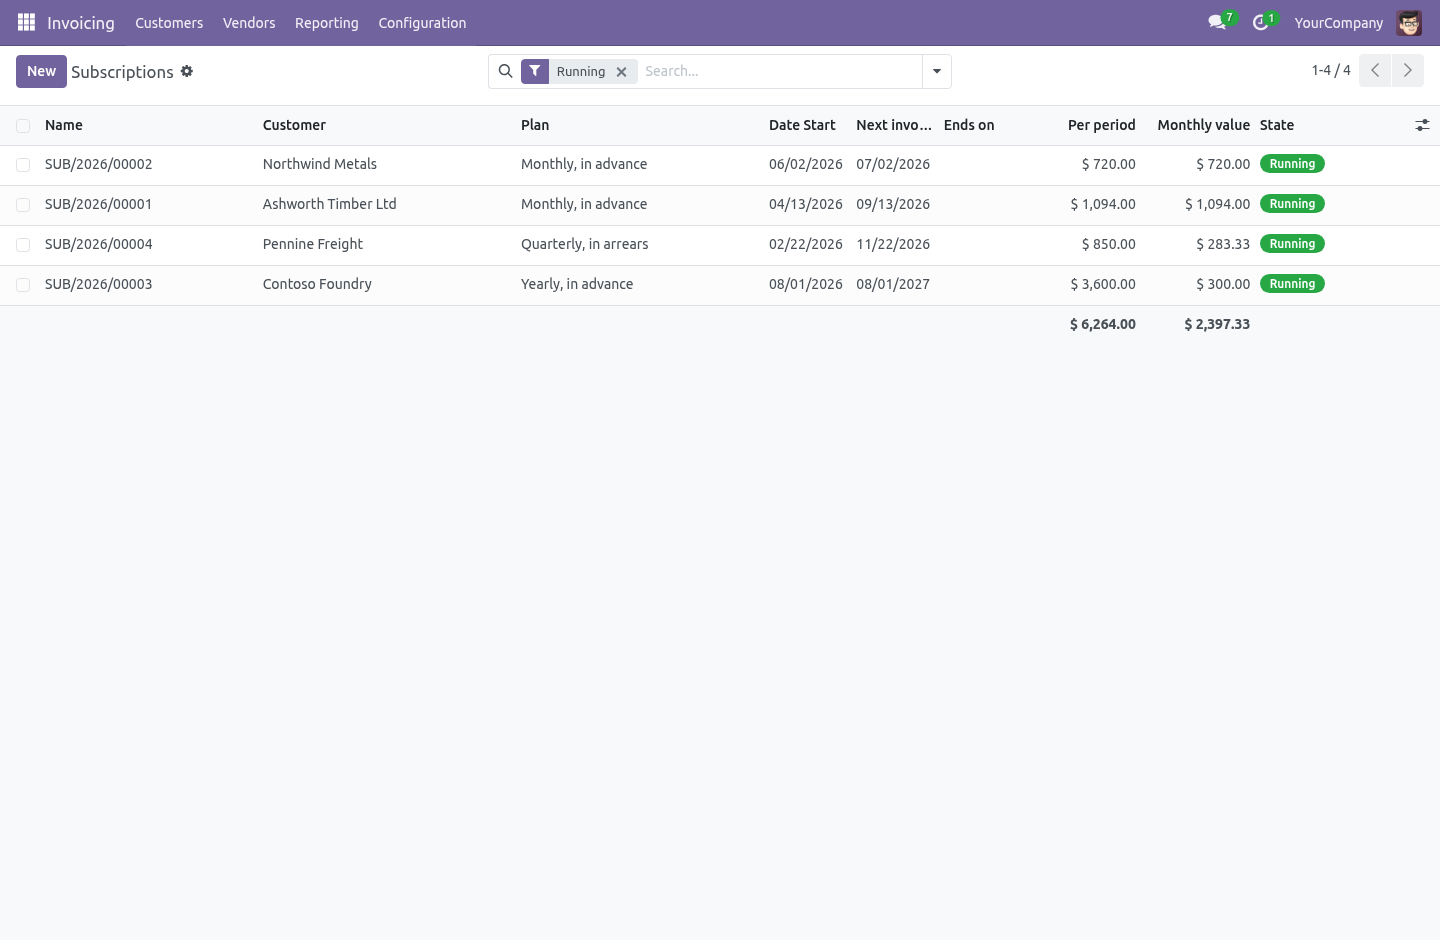Click the $ 3,600.00 per period value

[x=1103, y=284]
